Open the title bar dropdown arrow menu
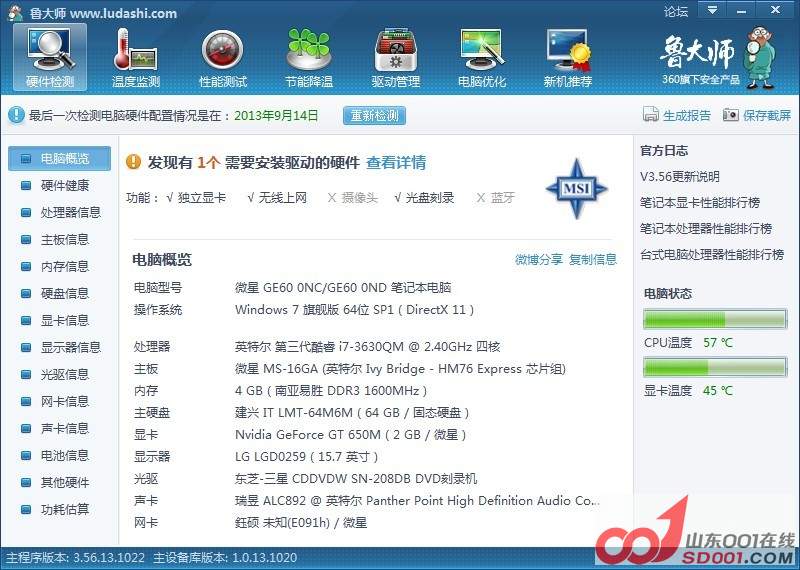800x570 pixels. [712, 10]
